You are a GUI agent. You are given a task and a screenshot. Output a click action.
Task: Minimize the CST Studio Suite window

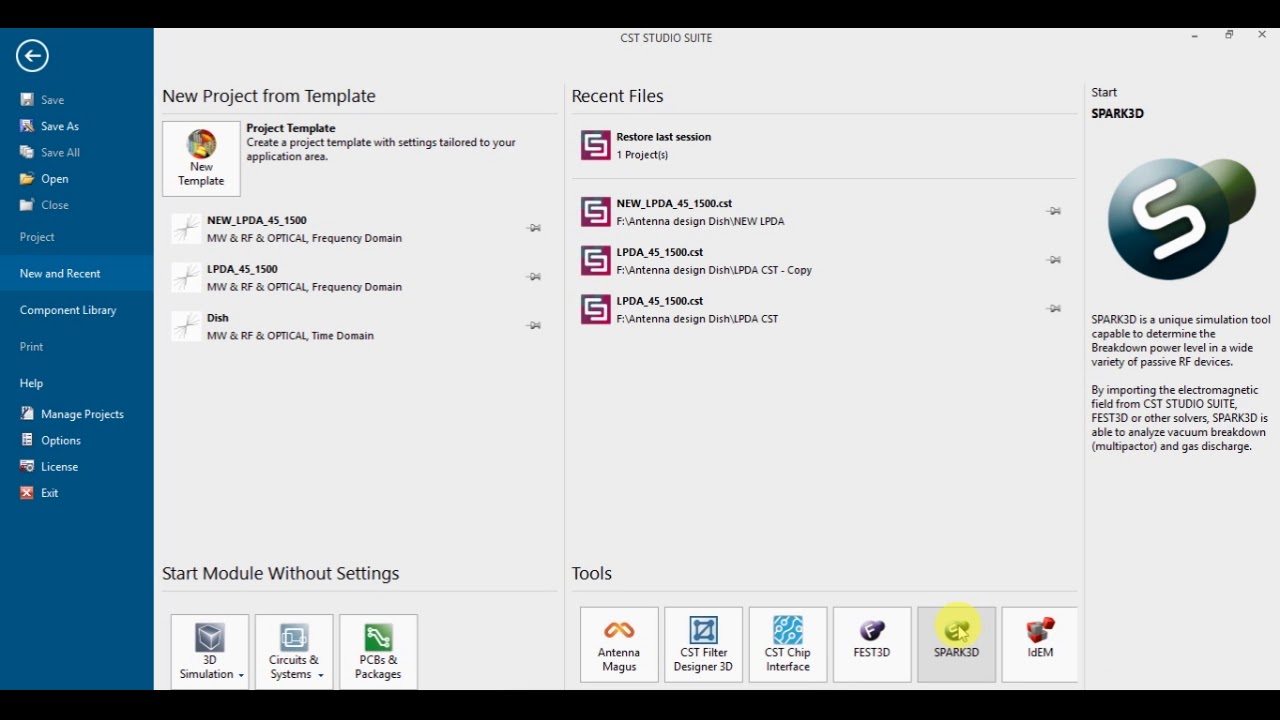[x=1194, y=35]
